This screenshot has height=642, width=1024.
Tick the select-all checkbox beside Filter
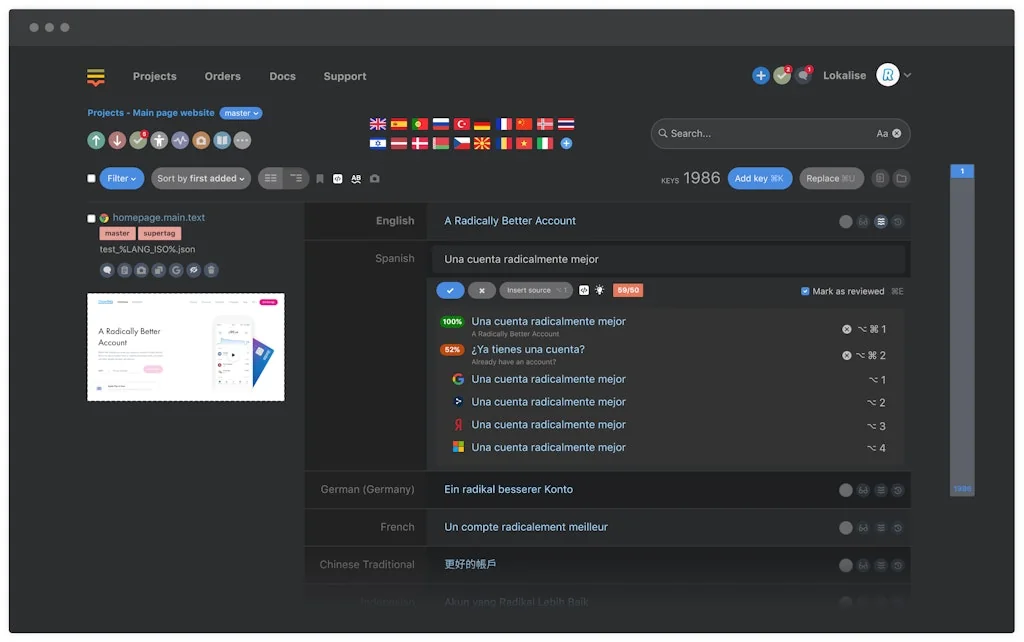[92, 179]
